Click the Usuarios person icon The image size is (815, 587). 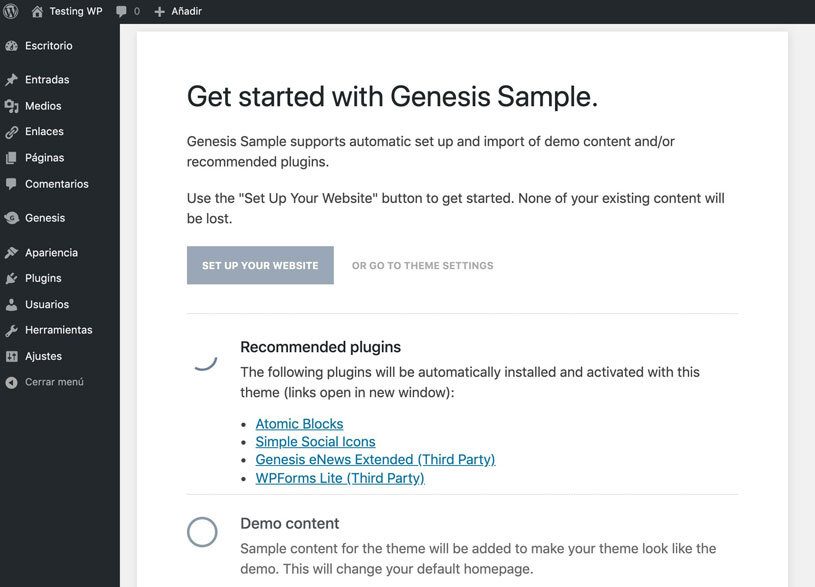pyautogui.click(x=11, y=305)
